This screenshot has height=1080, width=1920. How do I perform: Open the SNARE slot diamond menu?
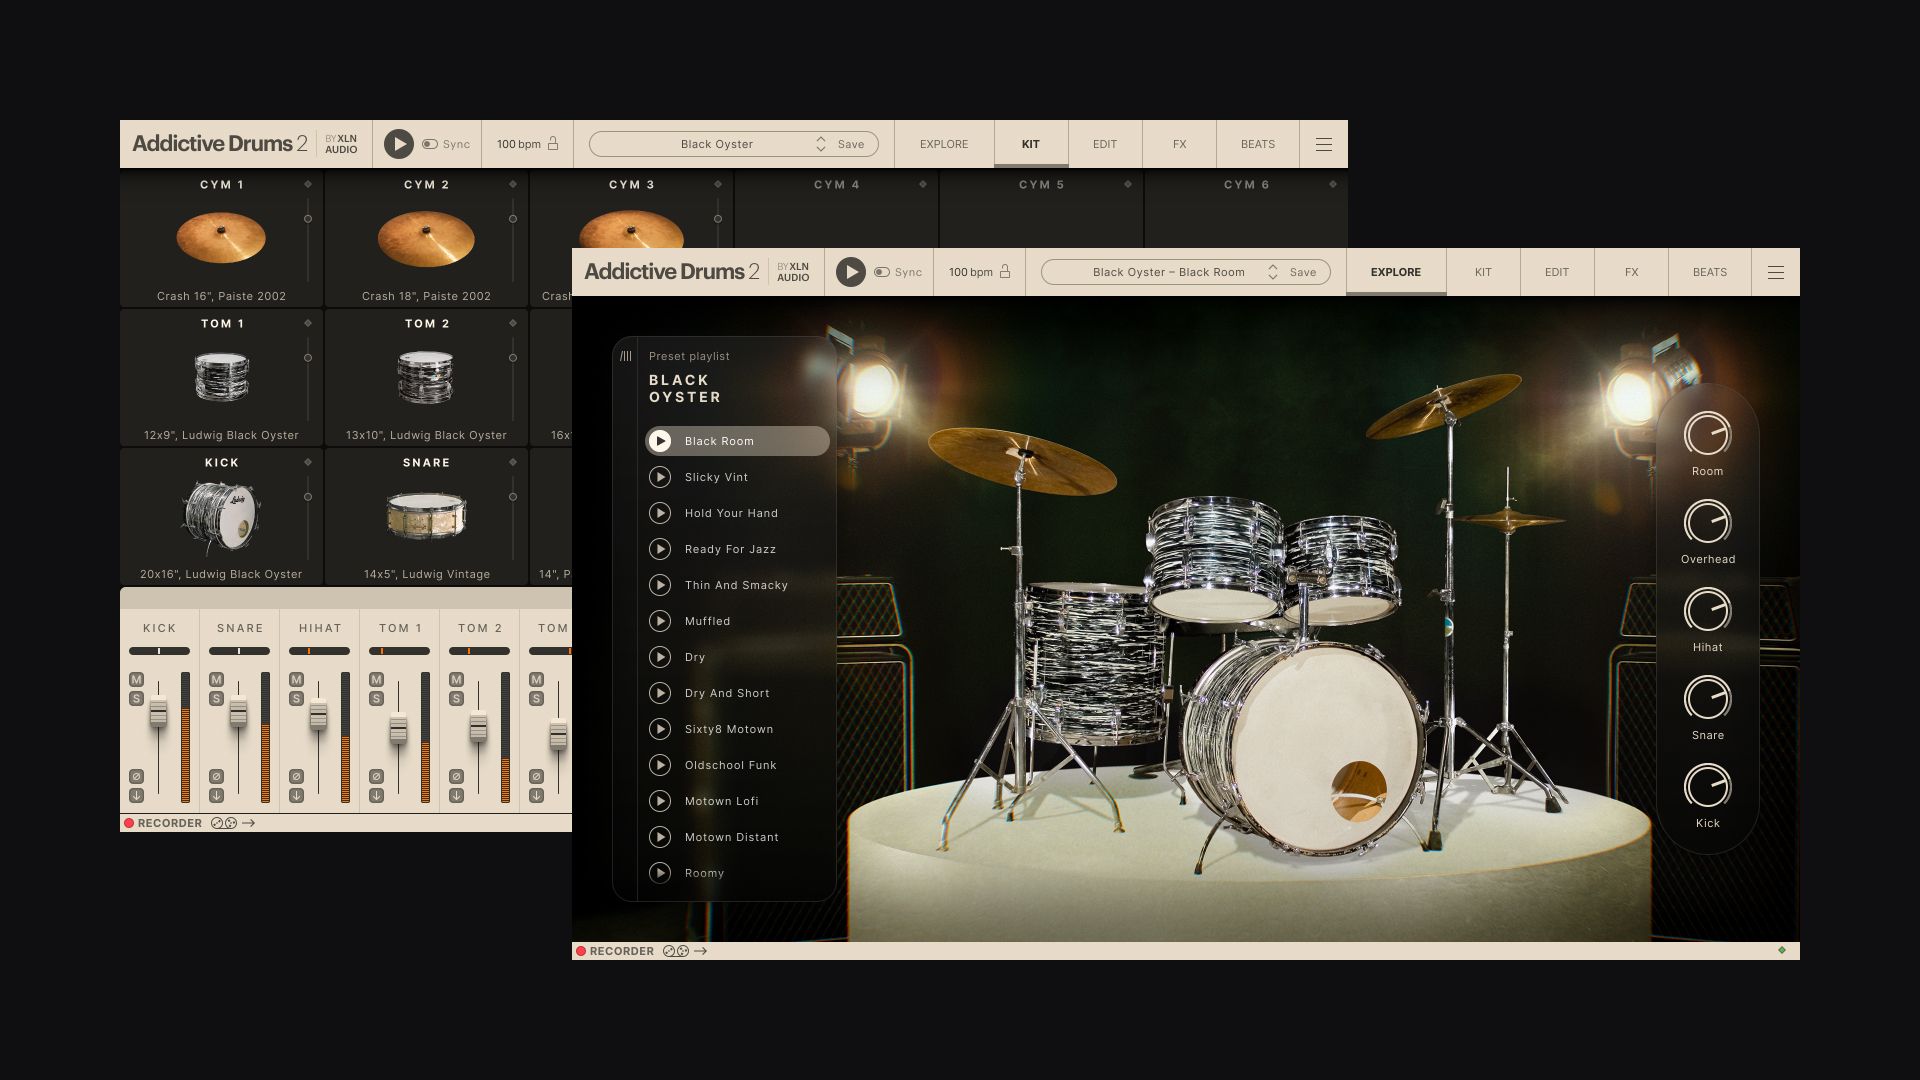click(513, 462)
